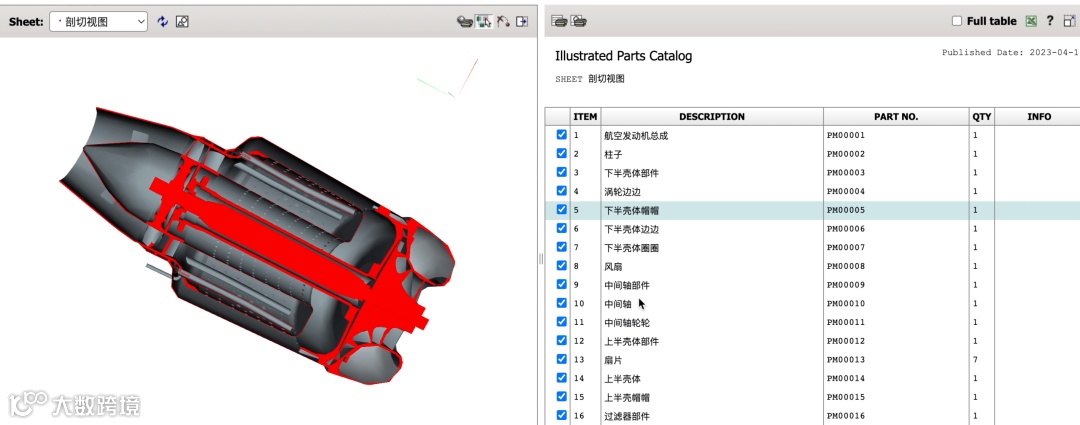Click the pop-out window icon in the catalog toolbar
The width and height of the screenshot is (1080, 425).
click(1069, 21)
